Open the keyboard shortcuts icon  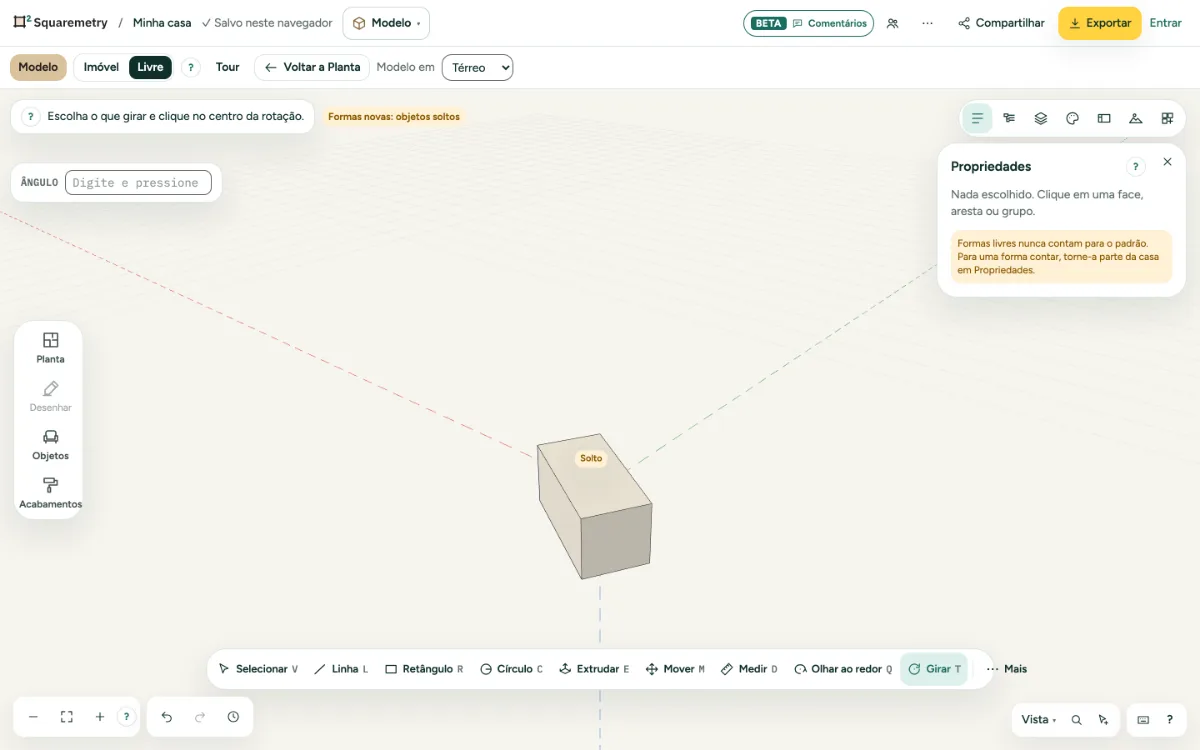1143,720
